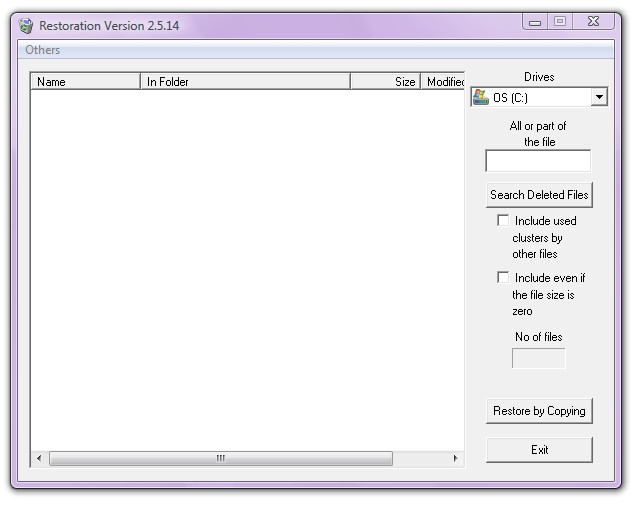Sort results by Modified column header
The image size is (633, 507).
pos(443,82)
